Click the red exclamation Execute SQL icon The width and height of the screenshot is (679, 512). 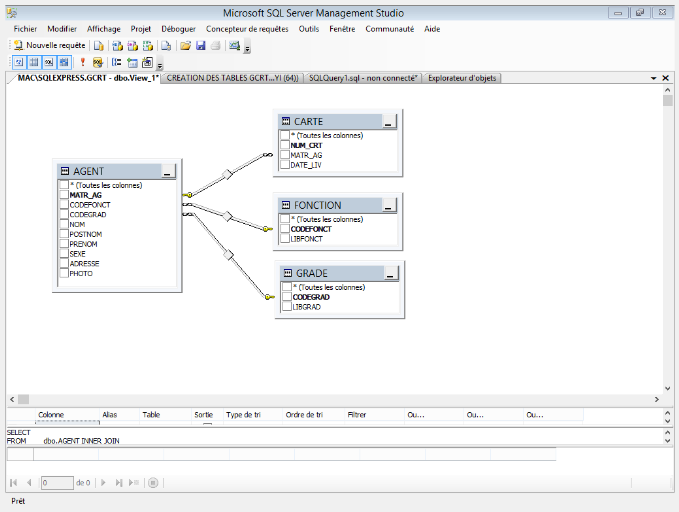81,62
